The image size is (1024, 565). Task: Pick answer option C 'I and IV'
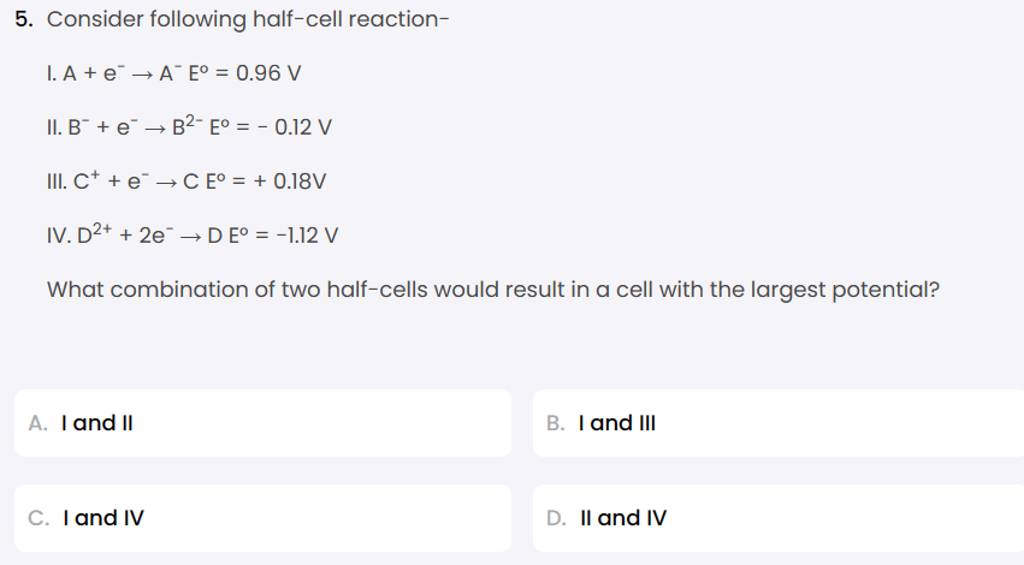262,518
